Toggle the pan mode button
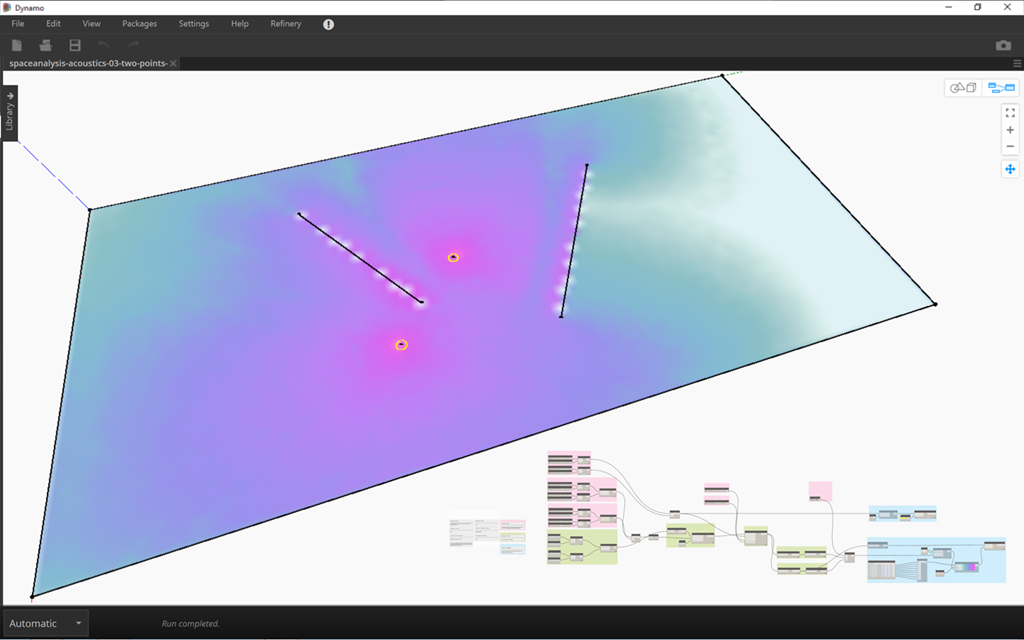 (x=1010, y=169)
